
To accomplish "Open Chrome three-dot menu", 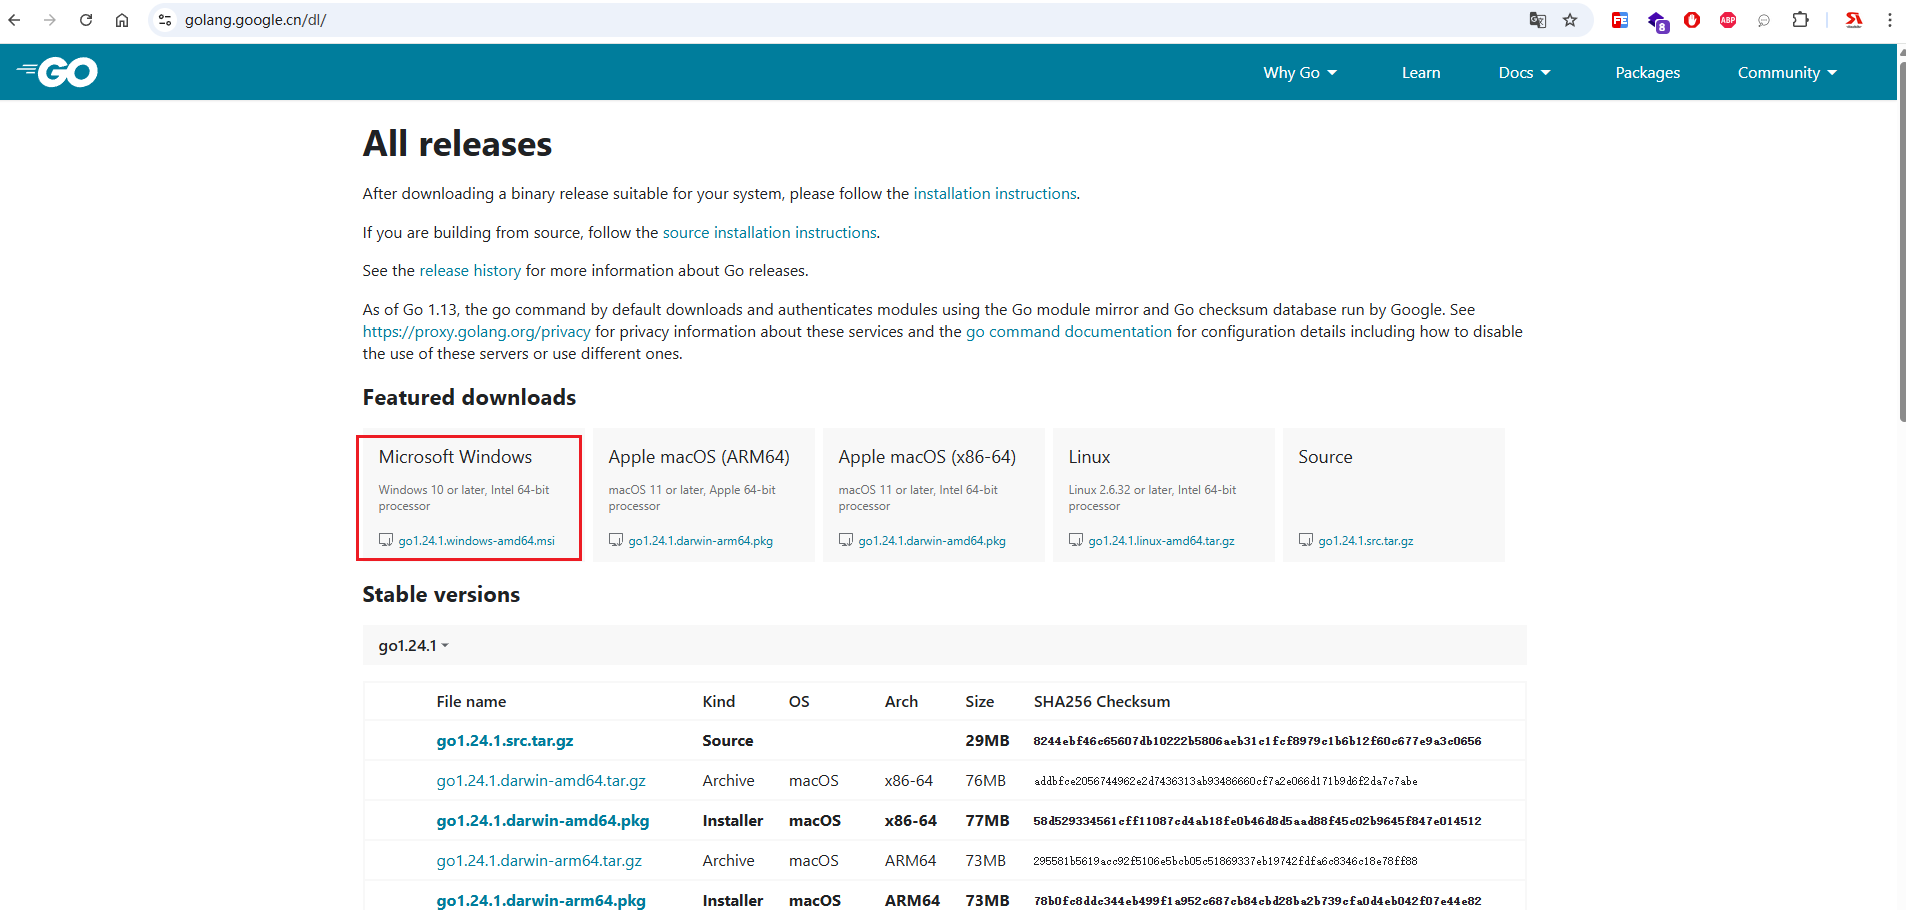I will point(1890,20).
